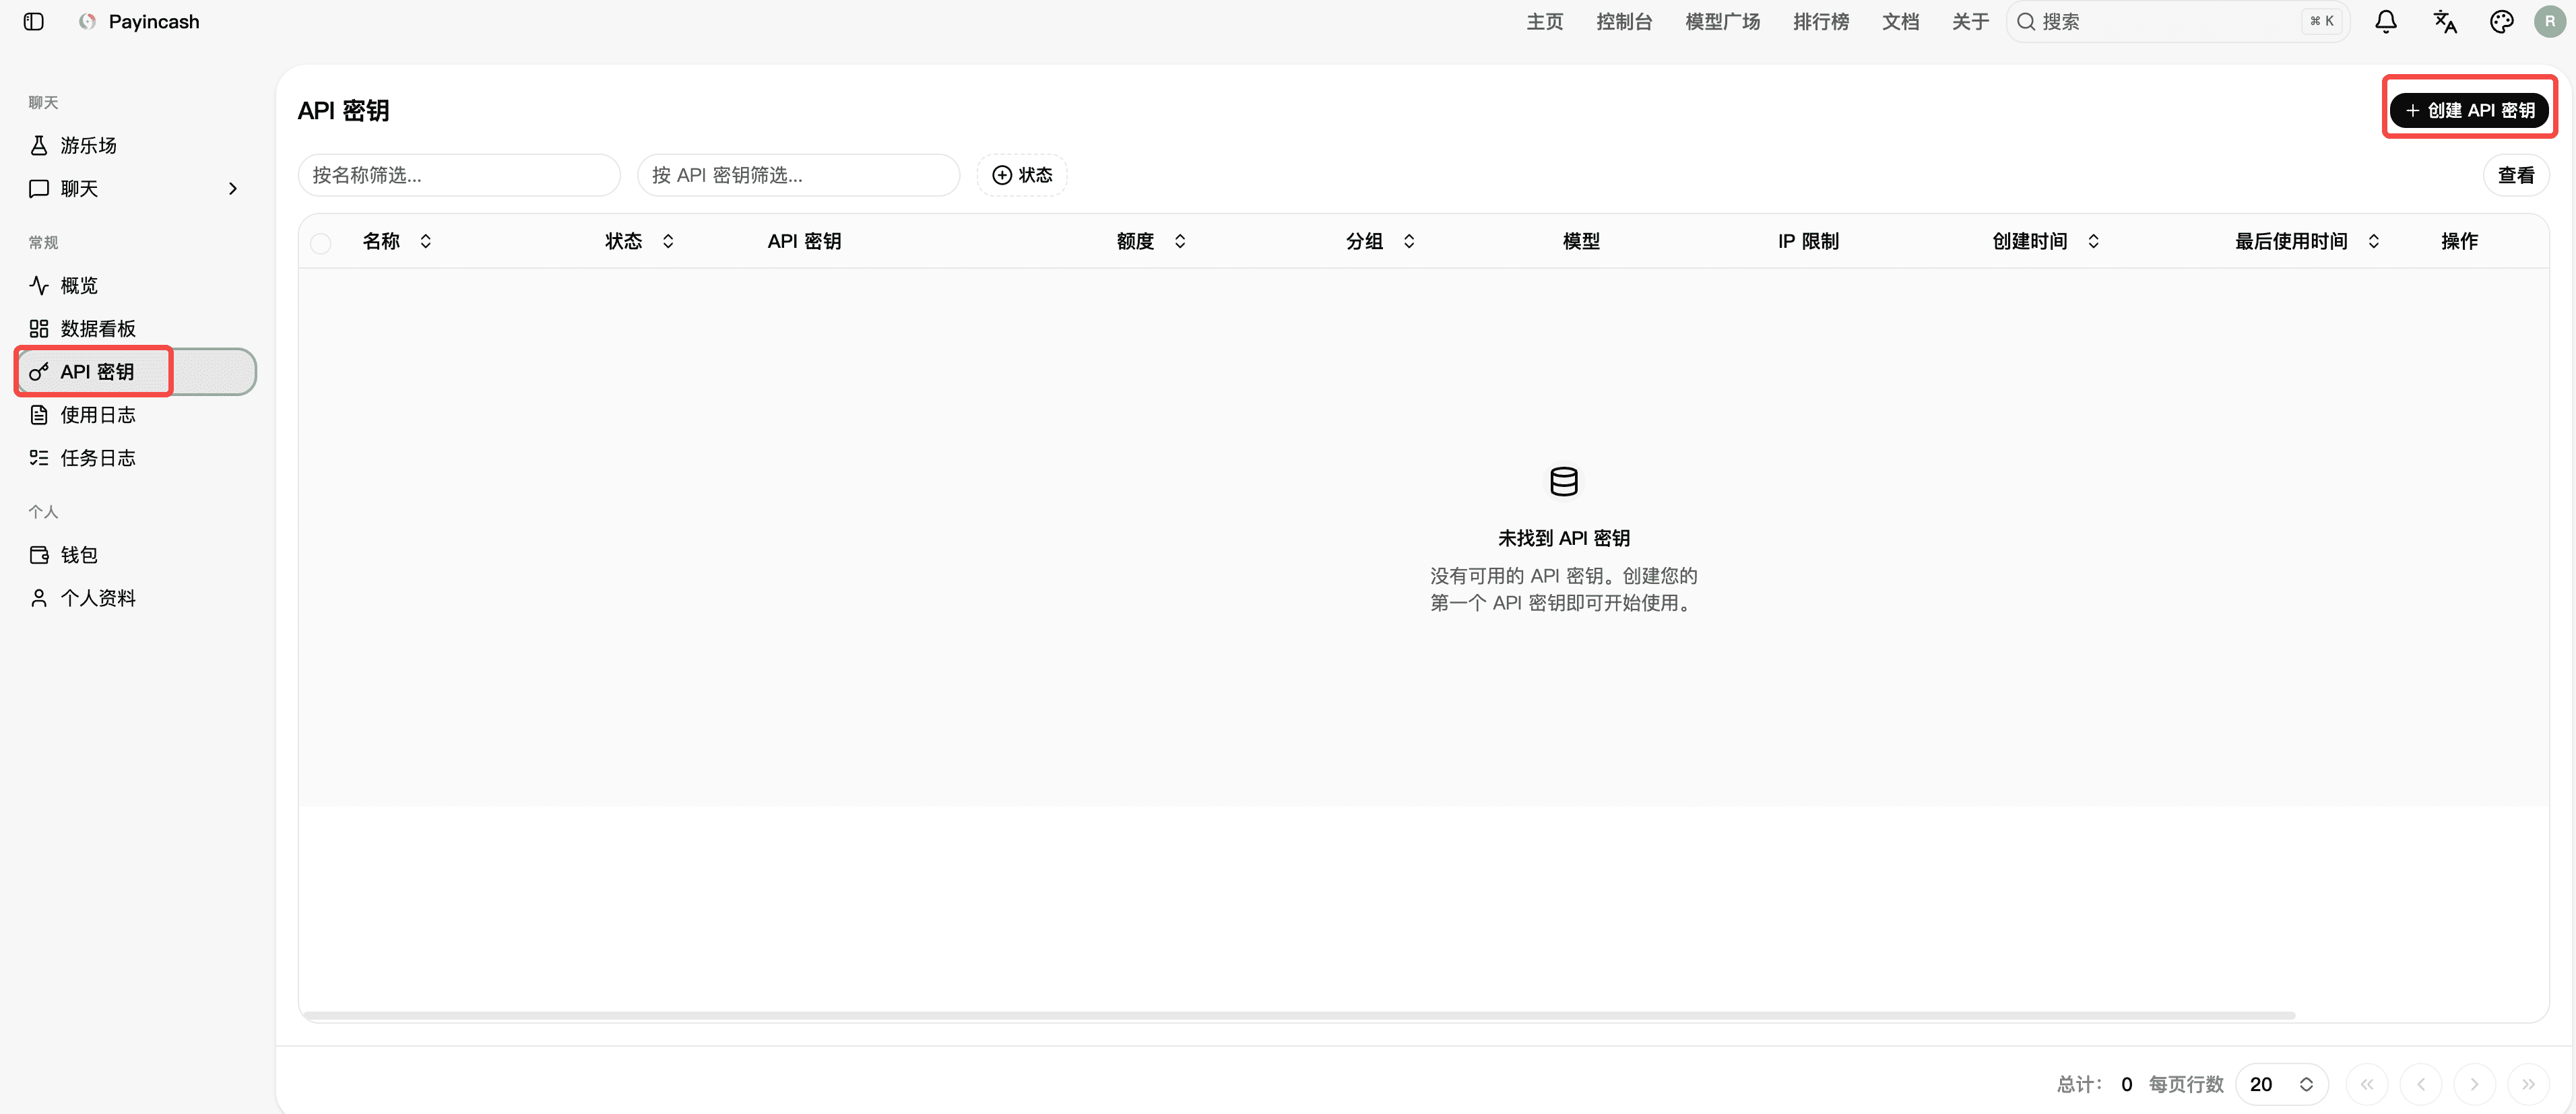Click the personal profile person icon
This screenshot has height=1114, width=2576.
(x=39, y=598)
